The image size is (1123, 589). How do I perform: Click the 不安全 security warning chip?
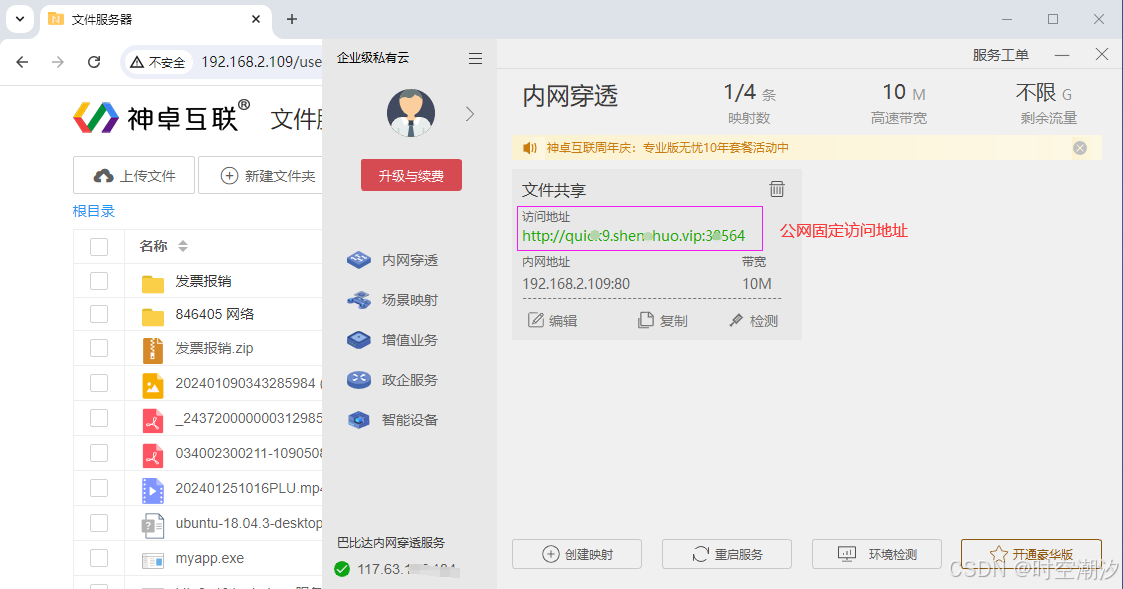pos(158,62)
